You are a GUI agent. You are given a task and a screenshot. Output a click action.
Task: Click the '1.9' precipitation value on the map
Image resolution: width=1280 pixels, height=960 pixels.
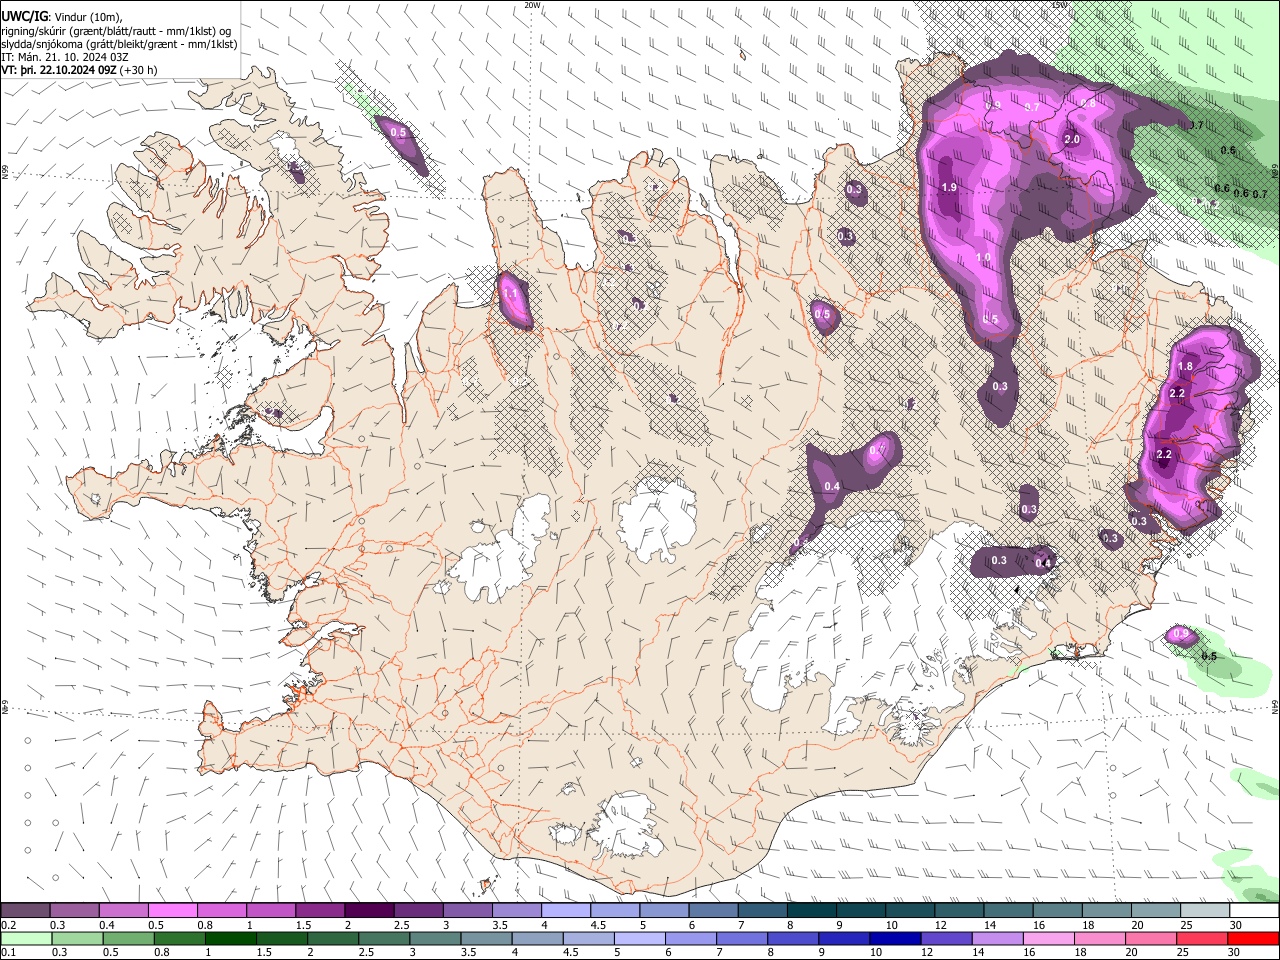click(x=949, y=187)
